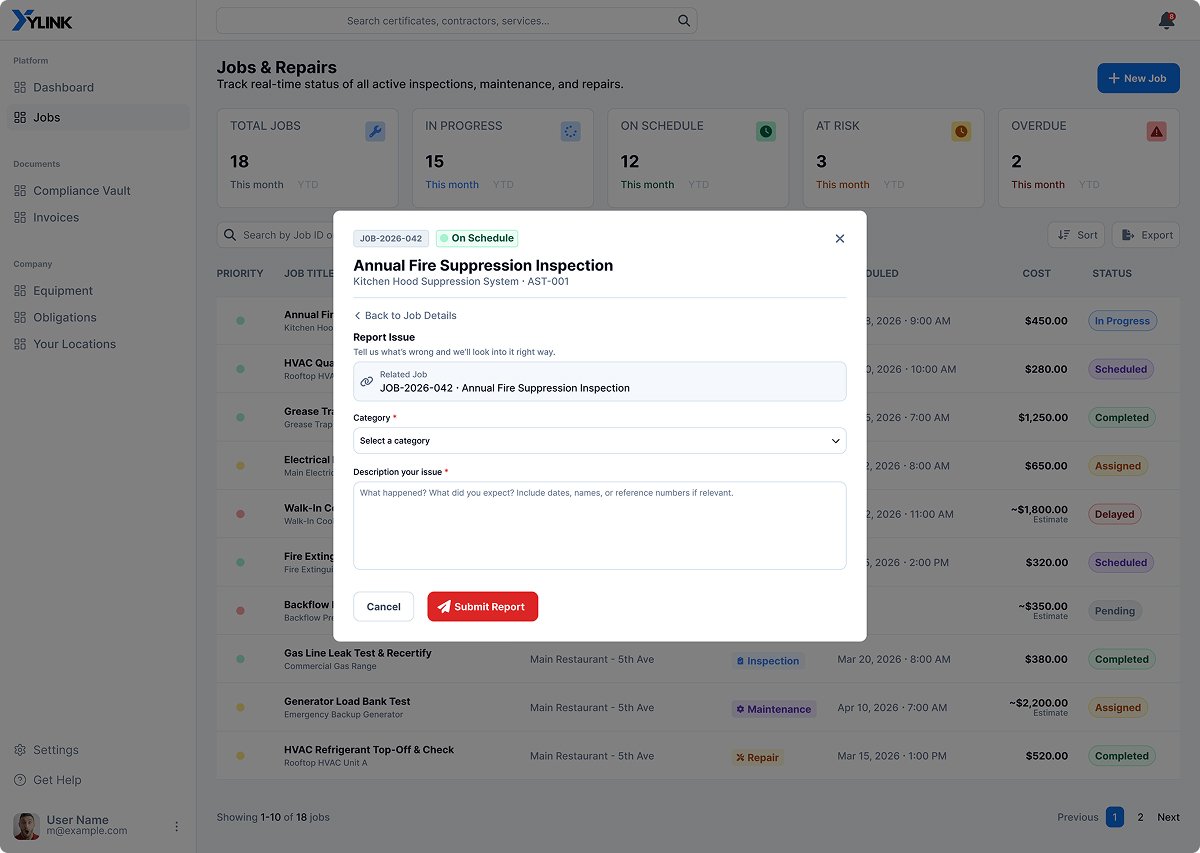The image size is (1200, 853).
Task: Go to Previous page of jobs
Action: [x=1078, y=817]
